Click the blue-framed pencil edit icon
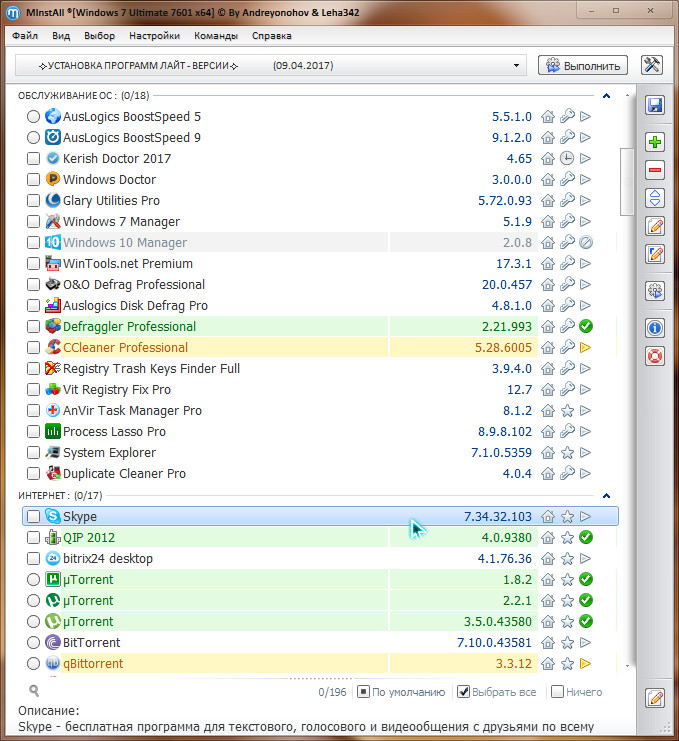Screen dimensions: 679x741 point(655,254)
